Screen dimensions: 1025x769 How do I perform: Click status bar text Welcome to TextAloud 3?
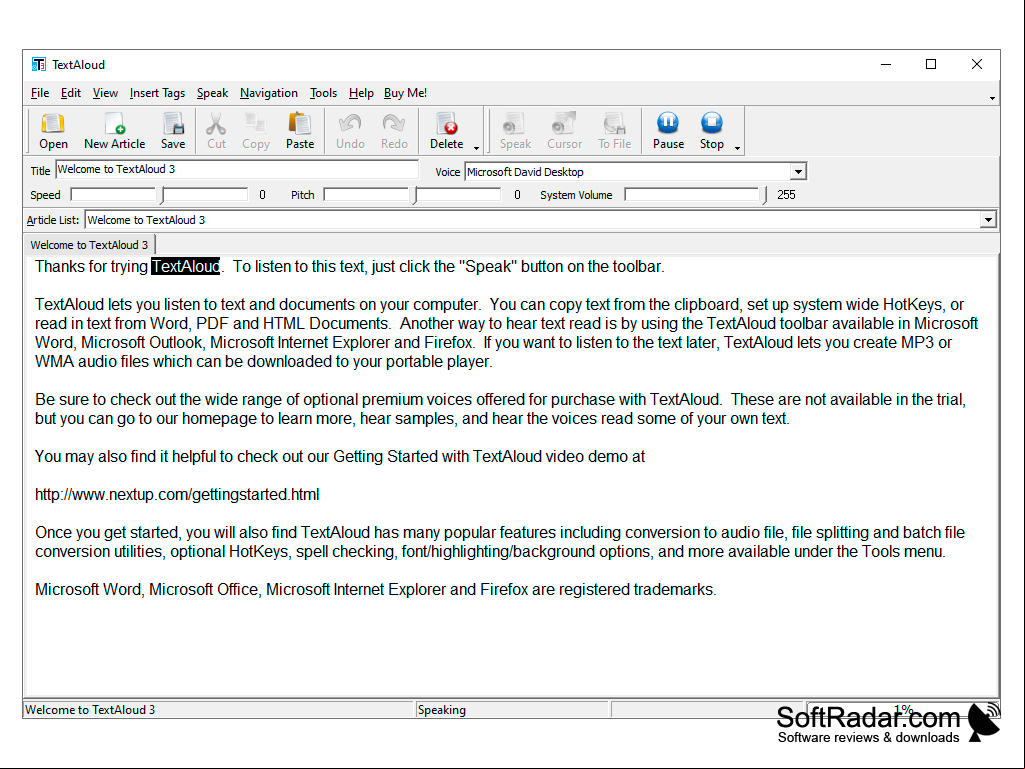click(x=90, y=709)
